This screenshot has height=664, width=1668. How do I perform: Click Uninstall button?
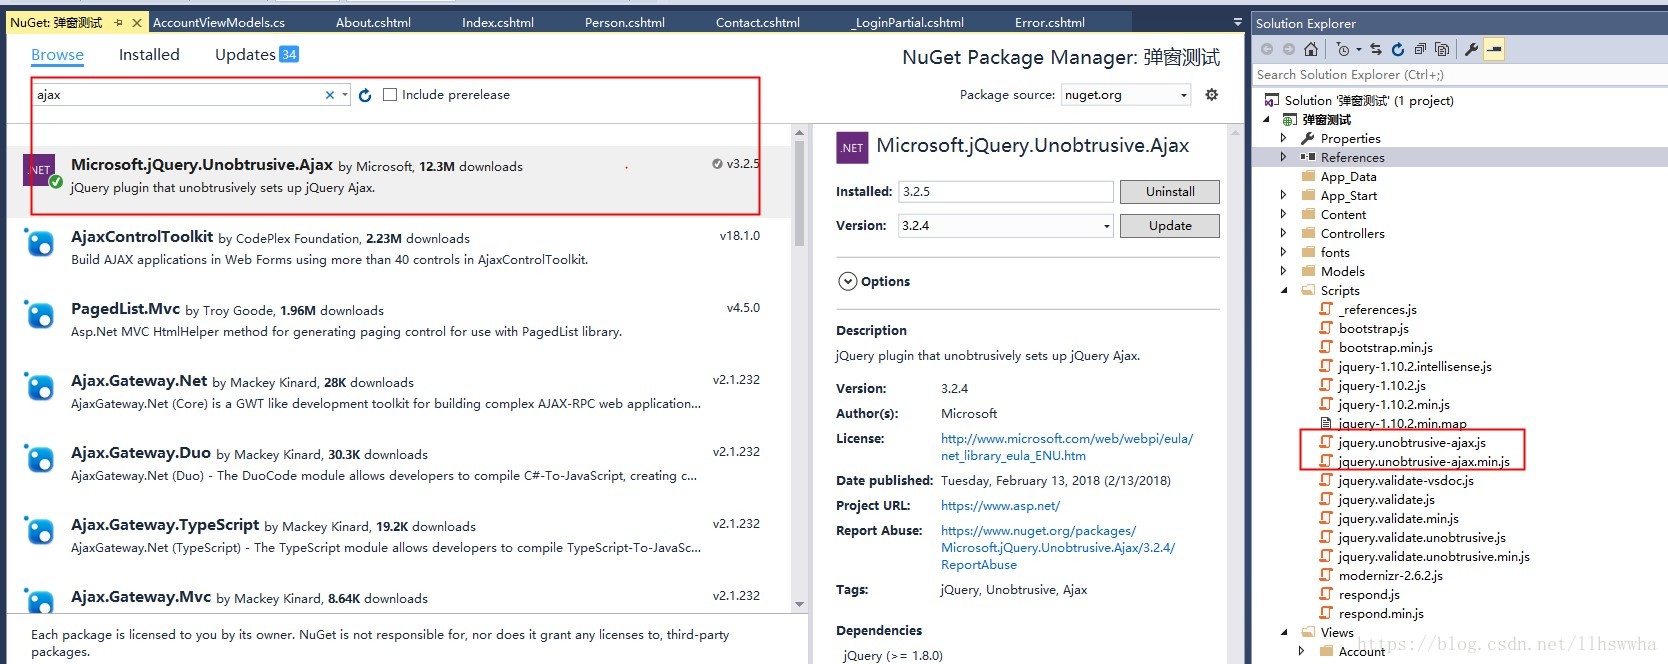pos(1170,192)
